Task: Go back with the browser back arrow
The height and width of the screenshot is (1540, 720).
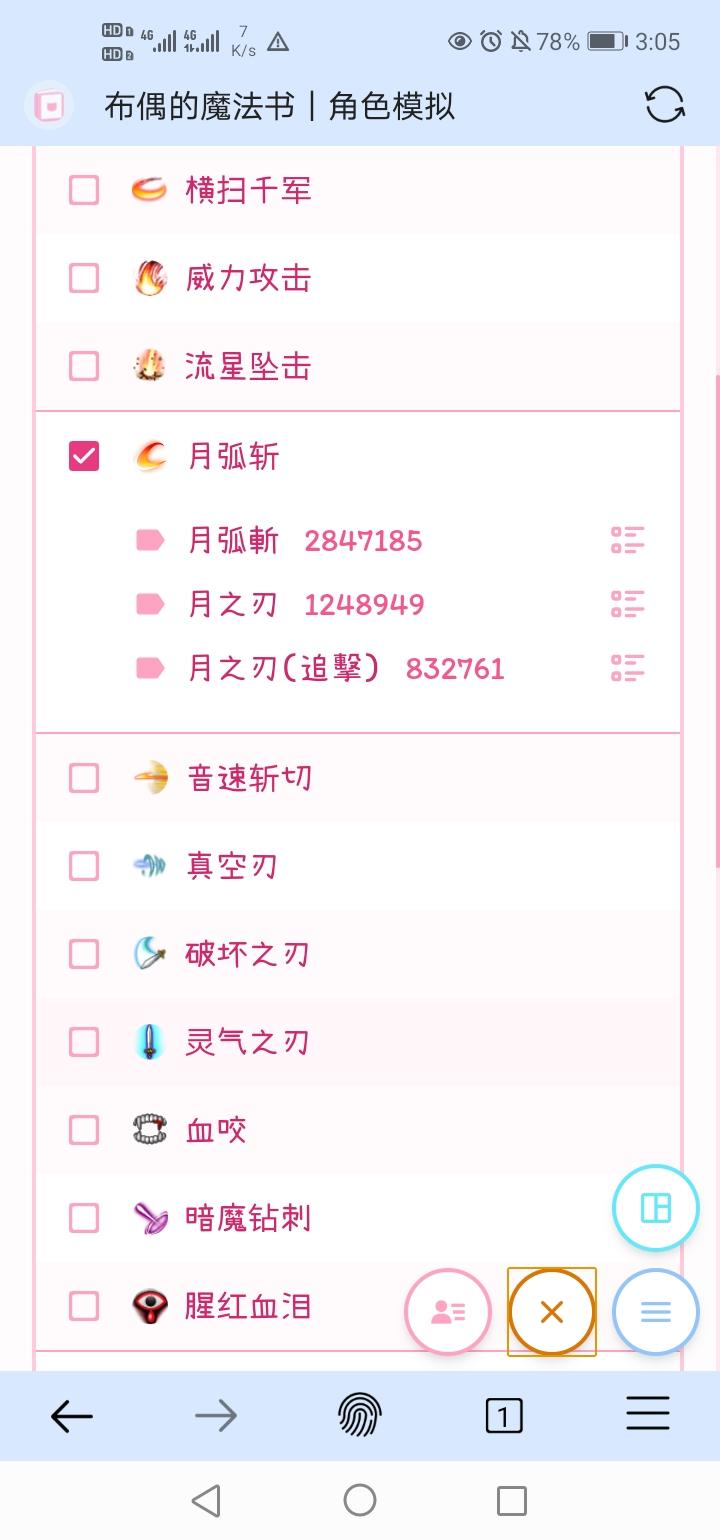Action: tap(72, 1415)
